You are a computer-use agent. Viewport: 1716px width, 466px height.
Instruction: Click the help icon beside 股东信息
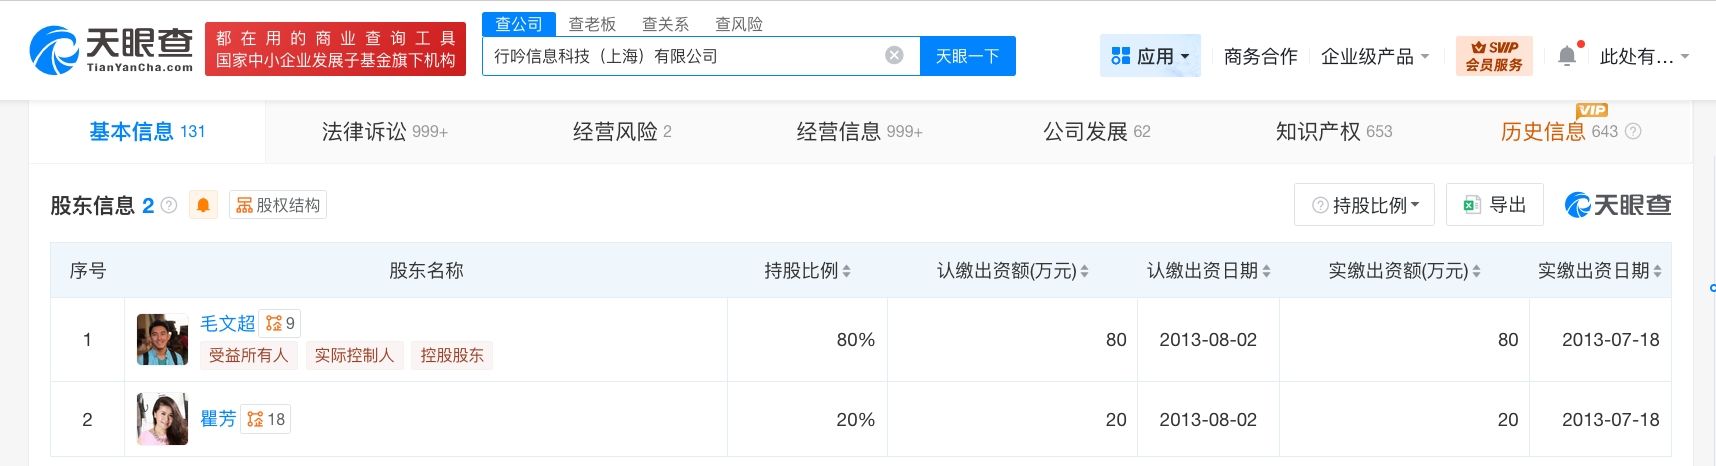tap(169, 205)
